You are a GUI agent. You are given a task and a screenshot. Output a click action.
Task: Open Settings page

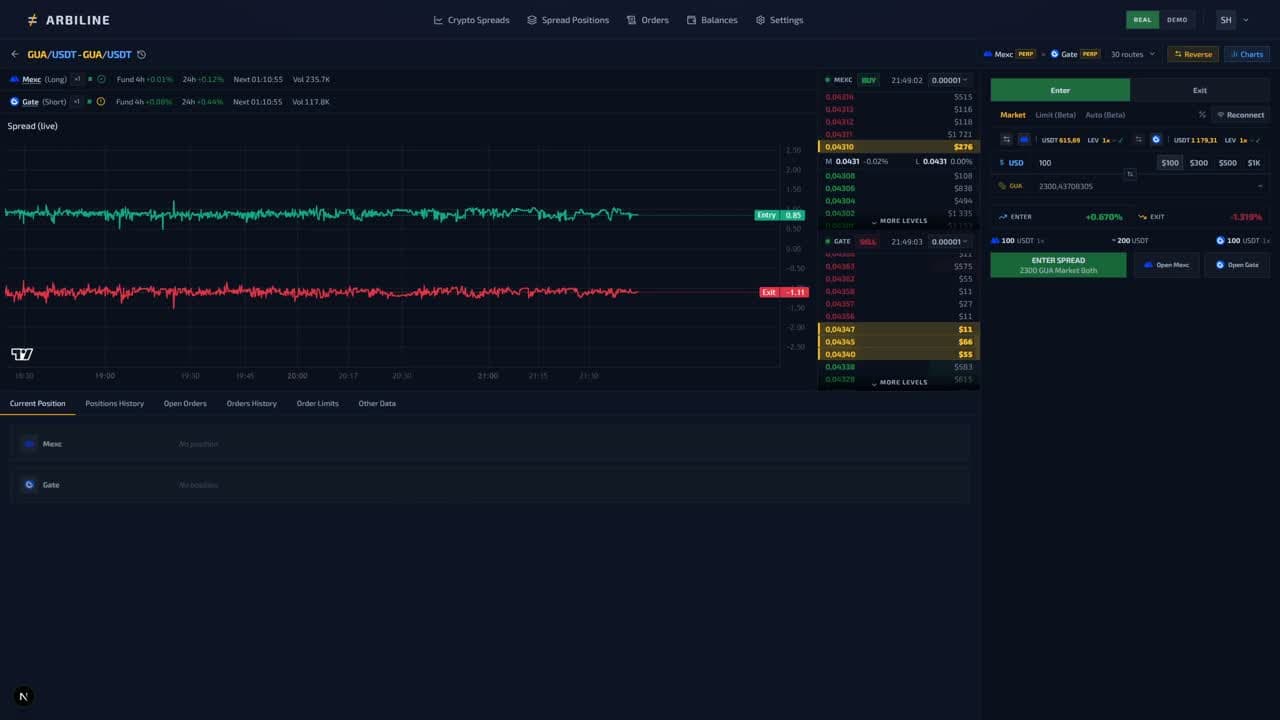point(779,20)
